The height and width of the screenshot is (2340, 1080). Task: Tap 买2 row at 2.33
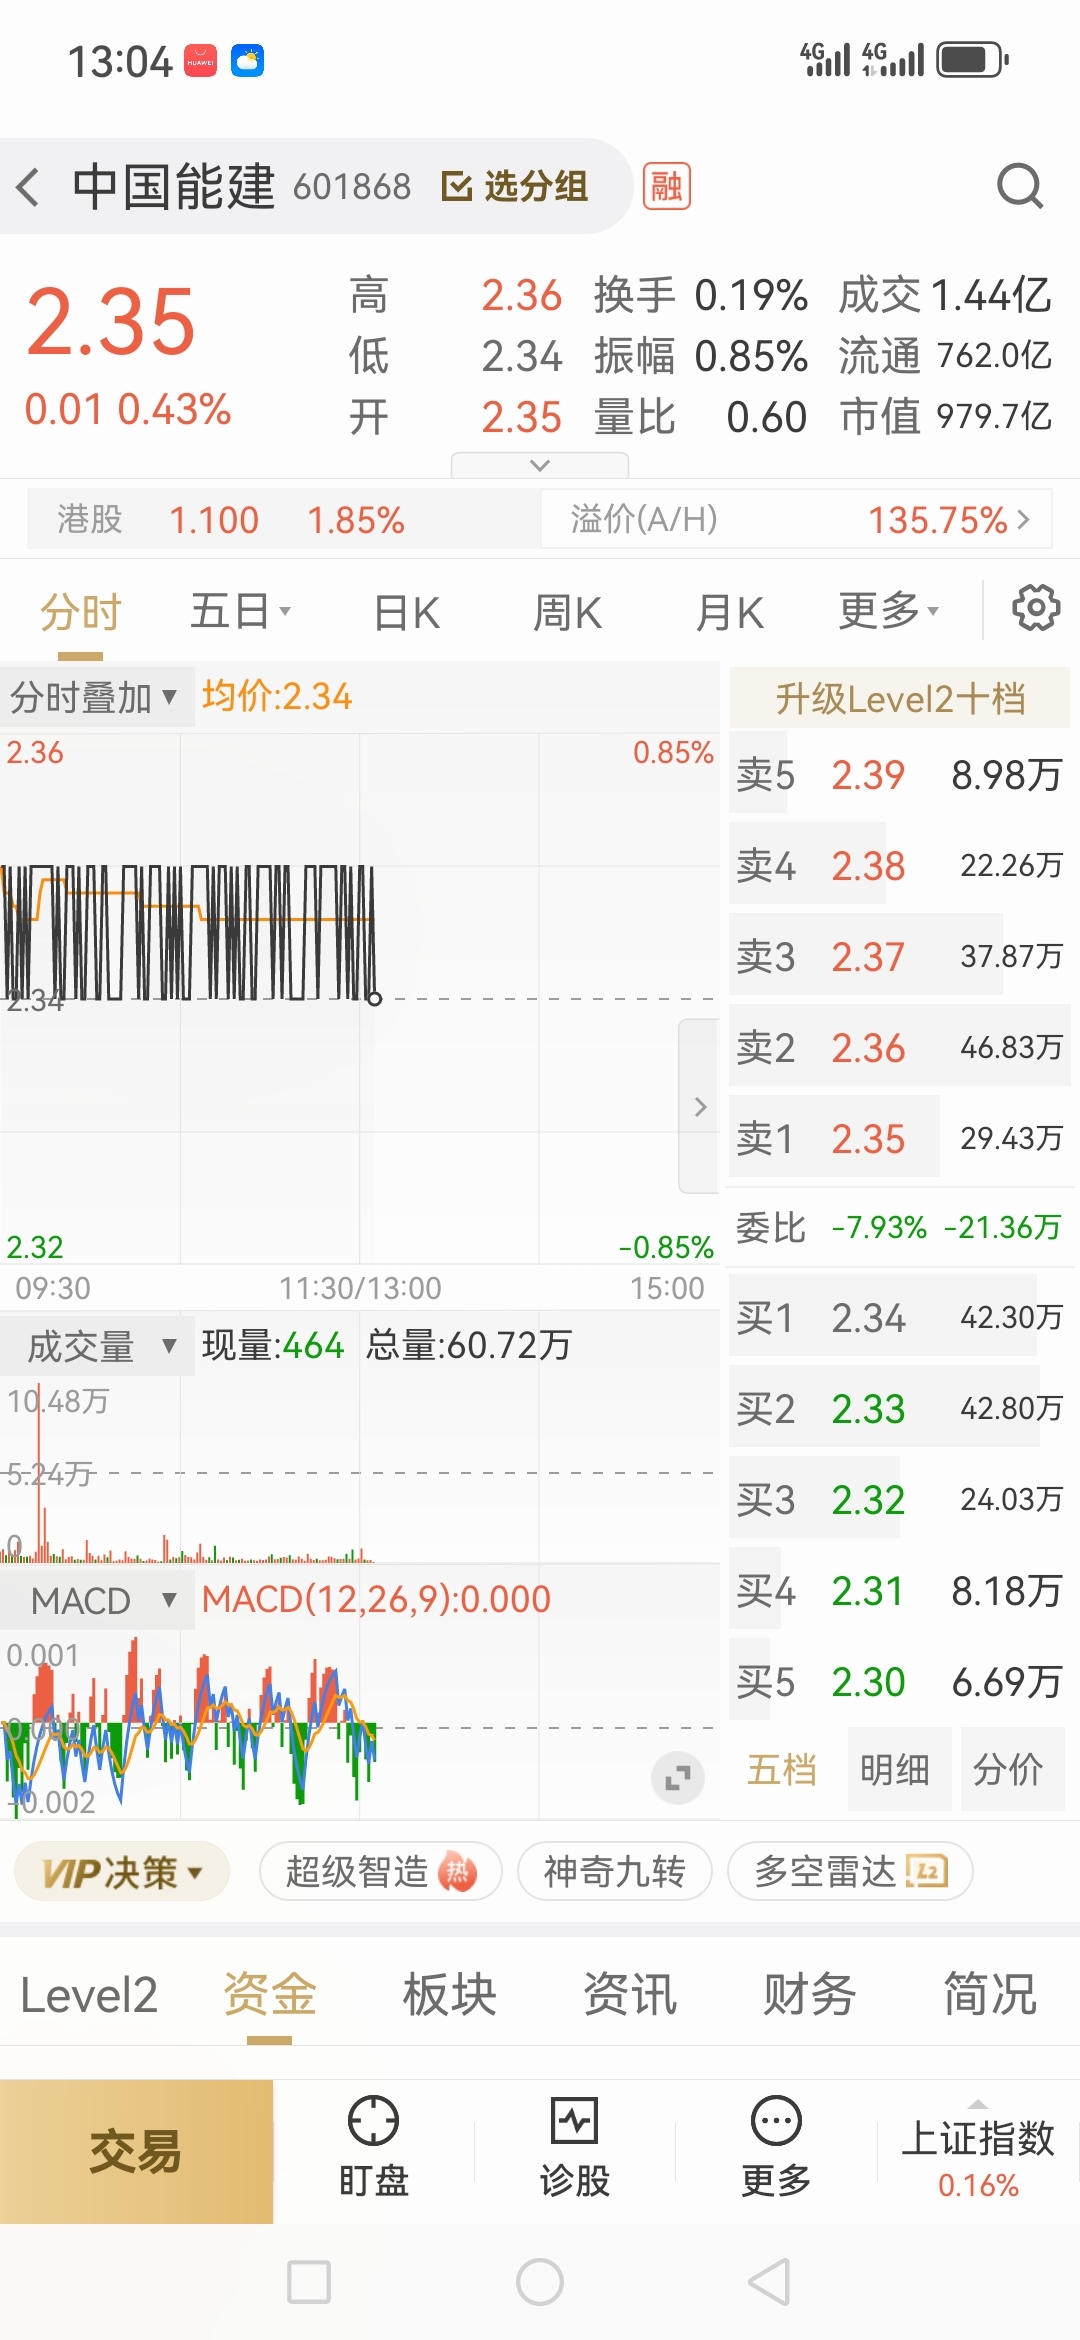click(x=900, y=1409)
